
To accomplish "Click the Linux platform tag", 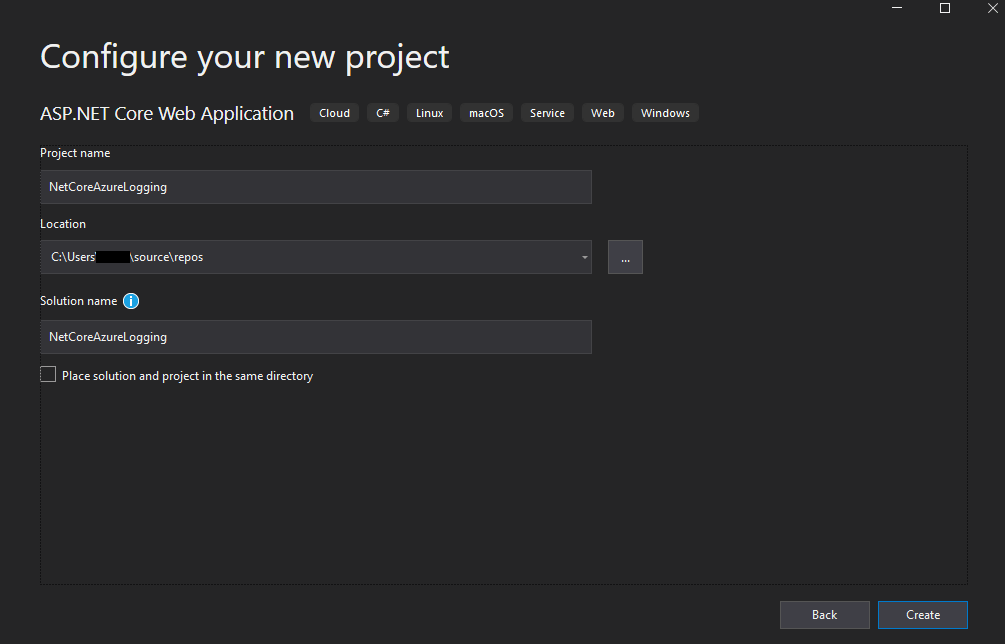I will coord(429,113).
